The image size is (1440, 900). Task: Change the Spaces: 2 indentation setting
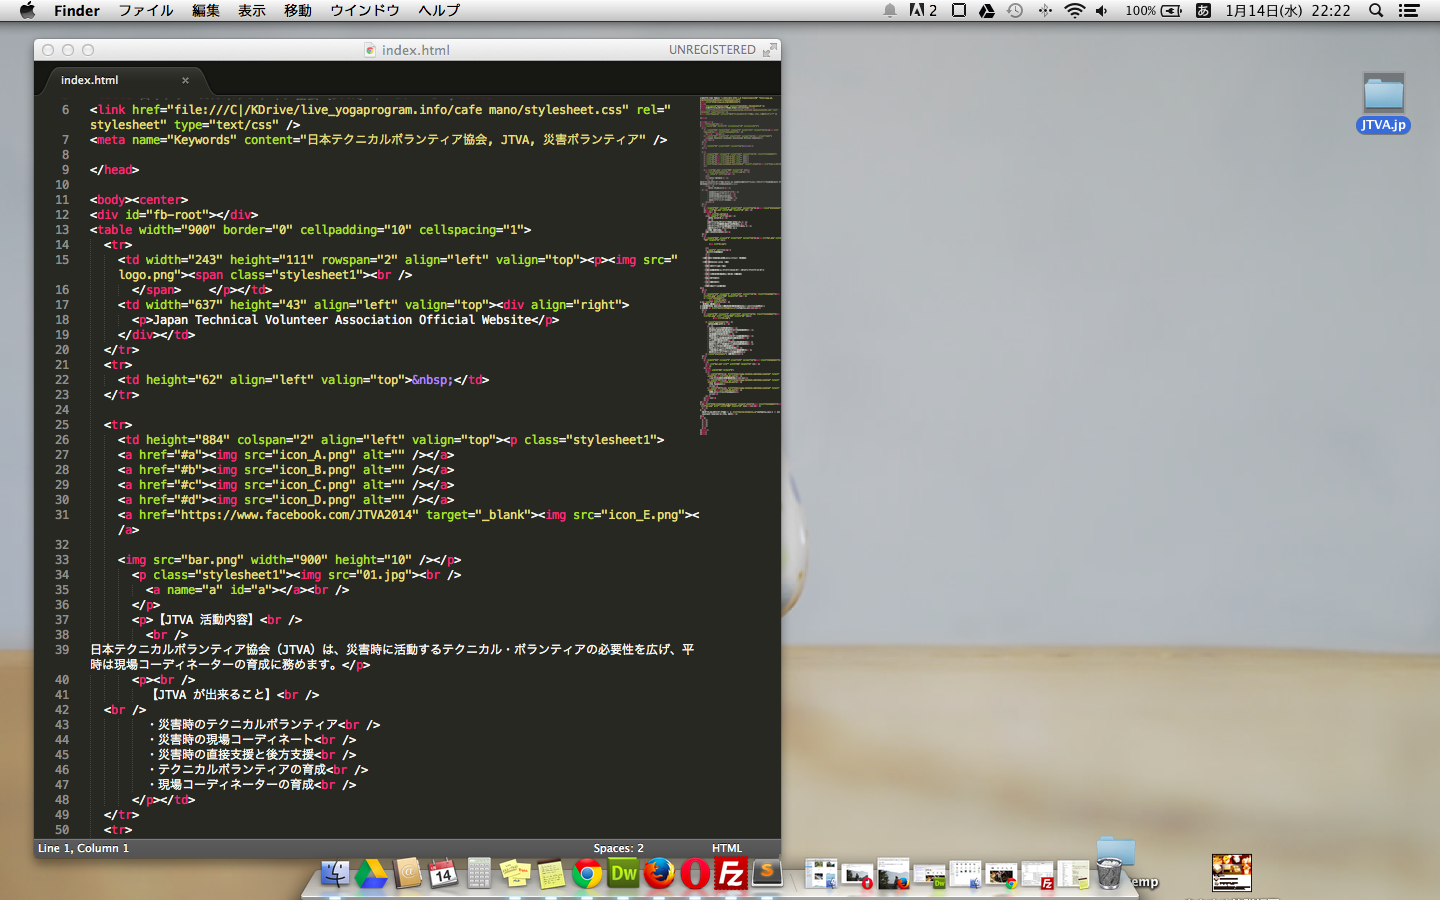(618, 848)
